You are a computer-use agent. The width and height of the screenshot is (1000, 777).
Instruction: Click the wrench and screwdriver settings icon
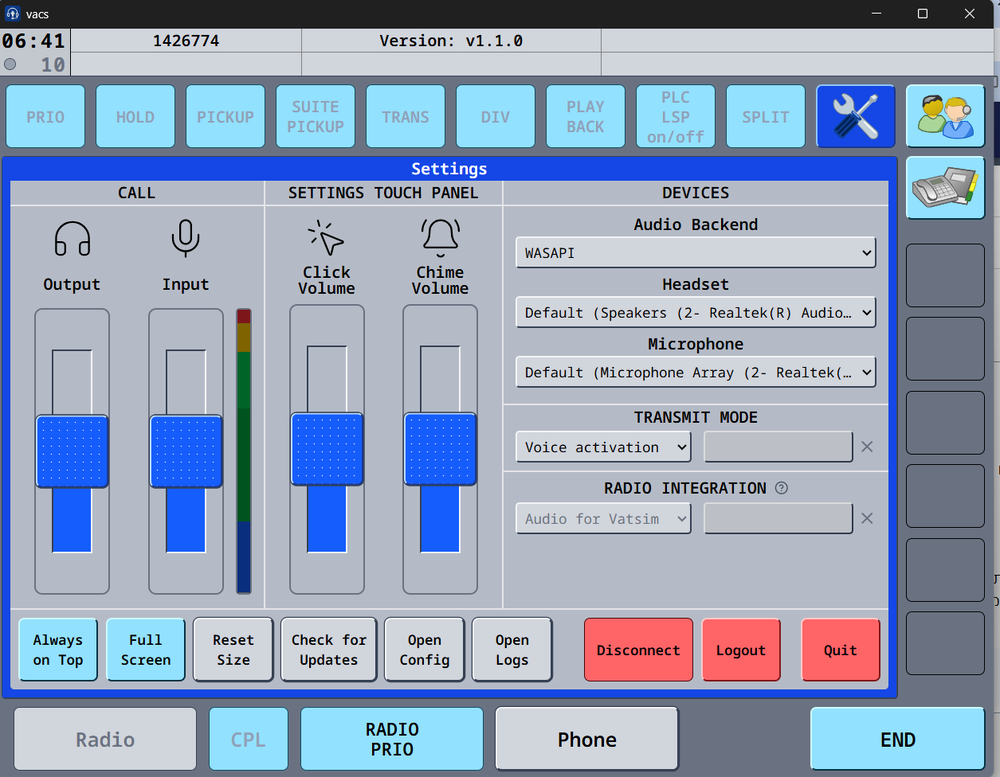(x=855, y=117)
